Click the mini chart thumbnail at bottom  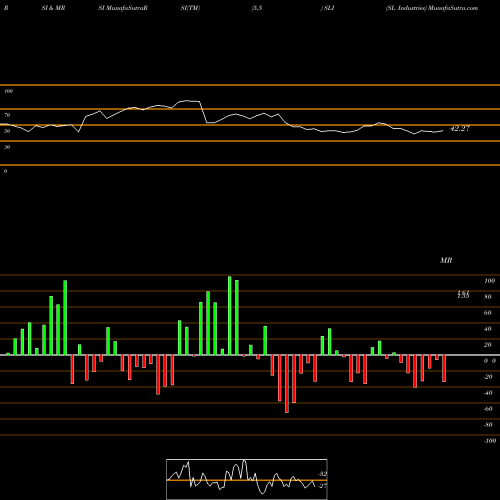click(x=247, y=479)
